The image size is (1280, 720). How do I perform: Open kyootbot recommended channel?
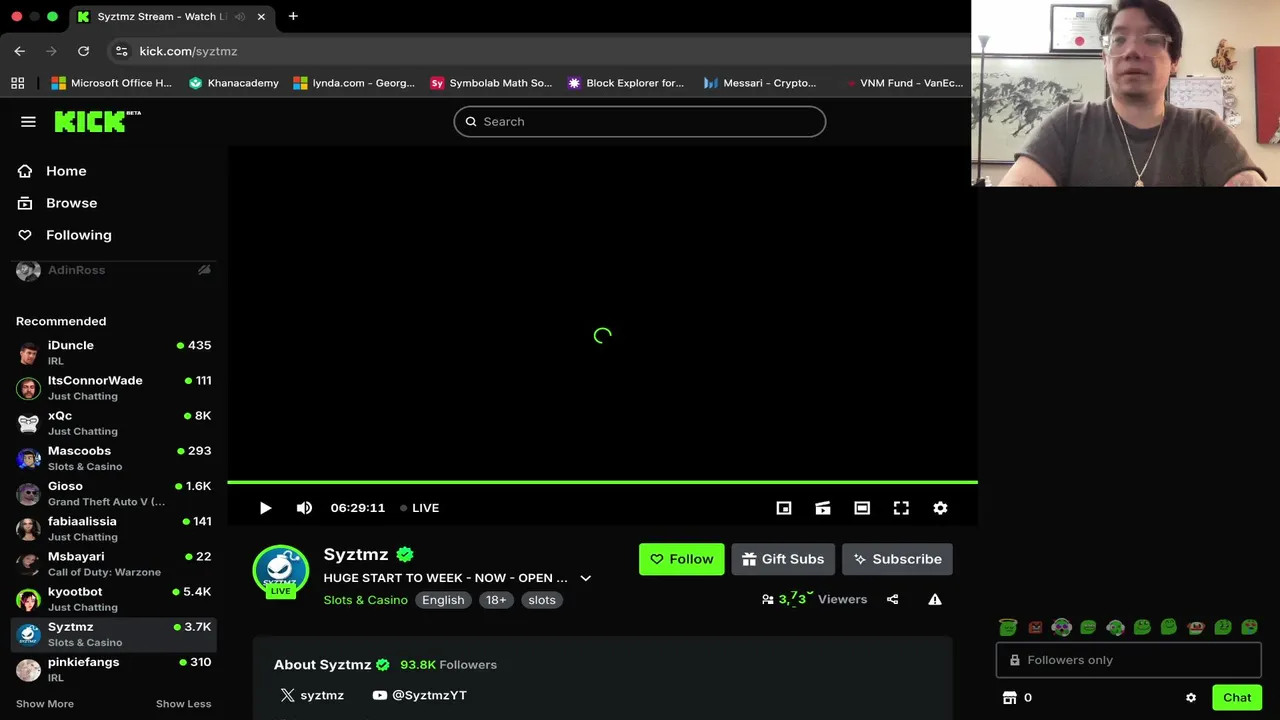coord(115,598)
